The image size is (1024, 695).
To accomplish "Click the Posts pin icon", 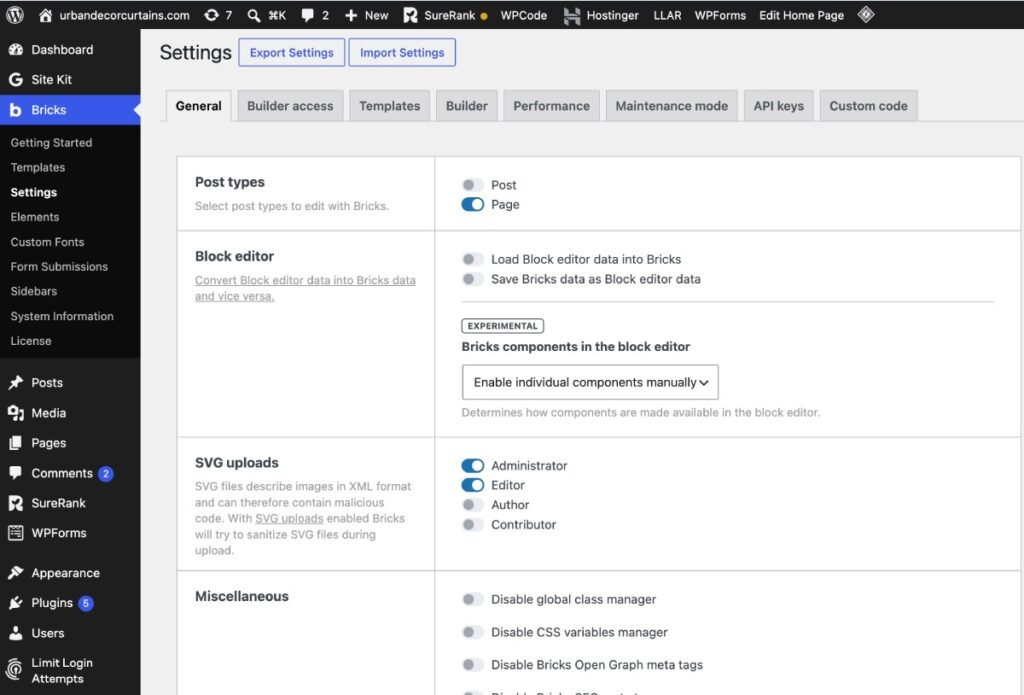I will tap(16, 383).
